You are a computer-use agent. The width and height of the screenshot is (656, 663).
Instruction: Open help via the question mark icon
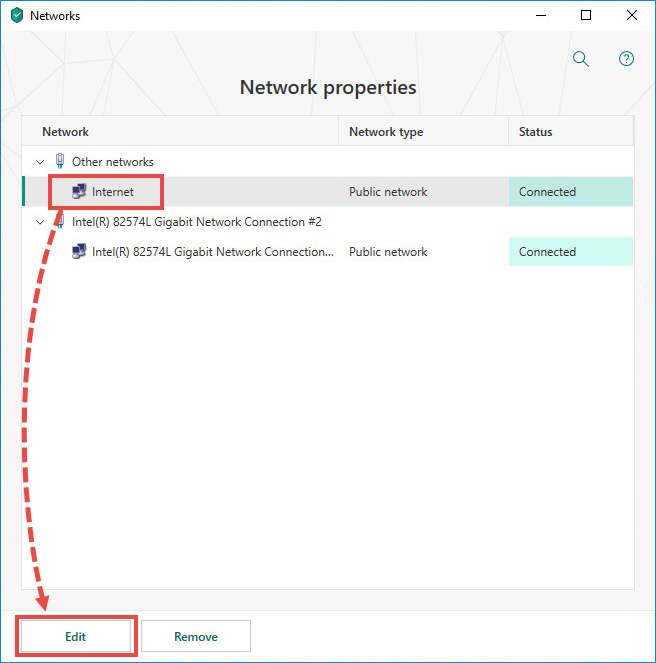pyautogui.click(x=626, y=59)
